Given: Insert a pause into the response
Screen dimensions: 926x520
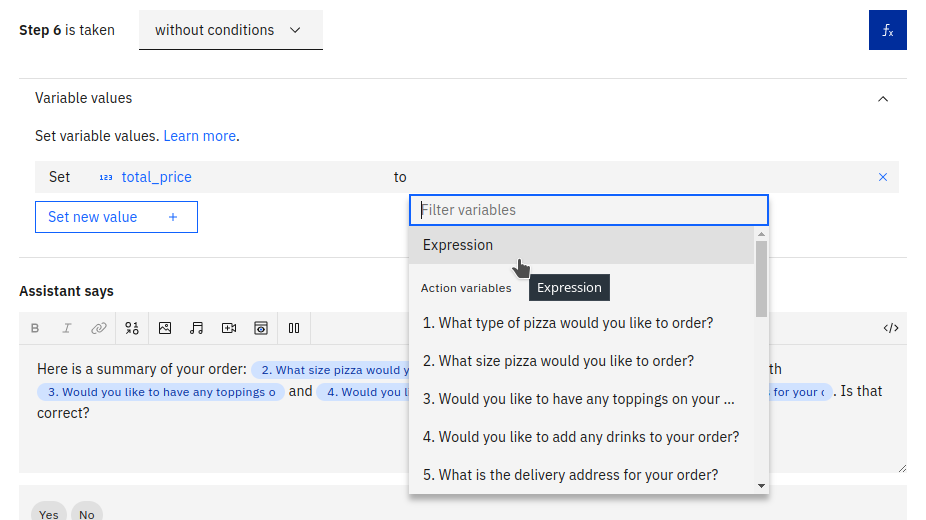Looking at the screenshot, I should pyautogui.click(x=294, y=328).
